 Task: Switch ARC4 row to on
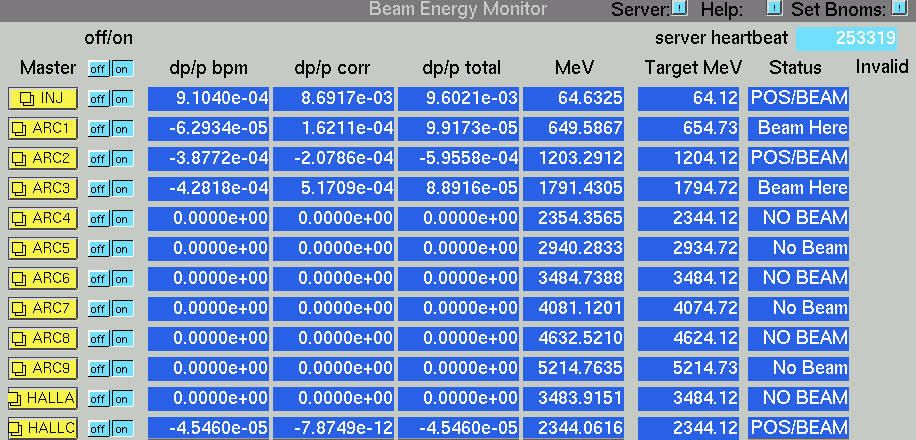[122, 219]
